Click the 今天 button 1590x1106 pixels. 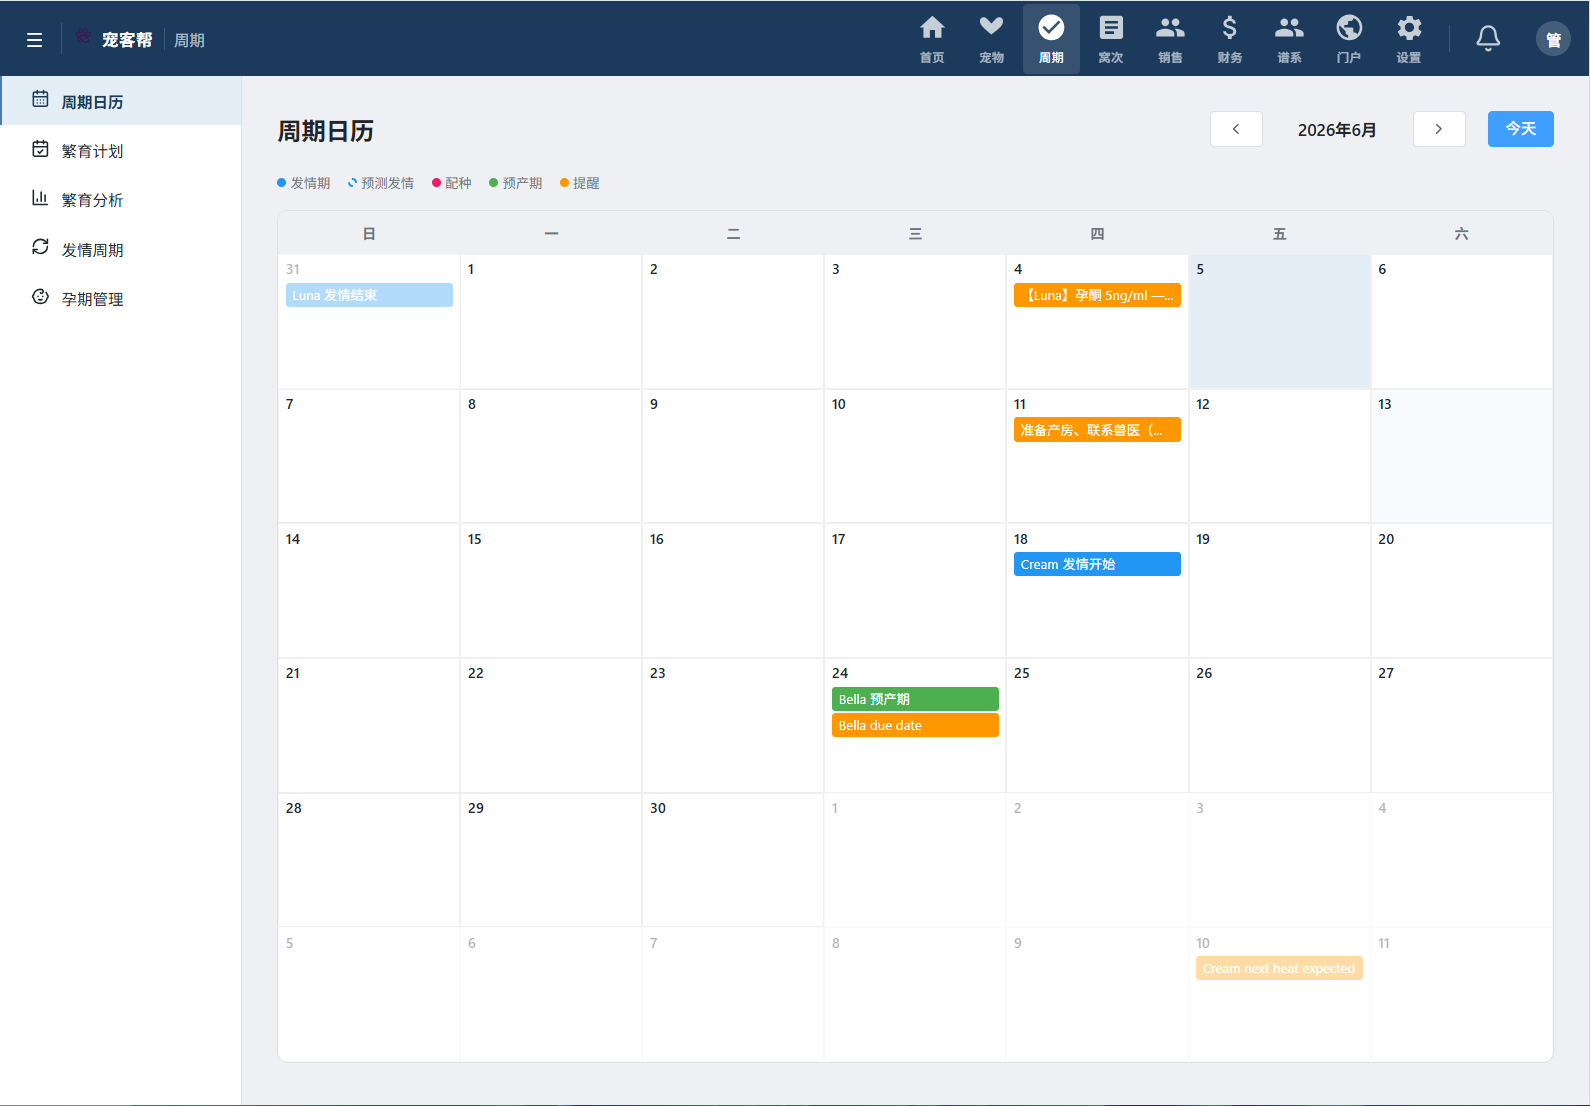click(x=1521, y=129)
